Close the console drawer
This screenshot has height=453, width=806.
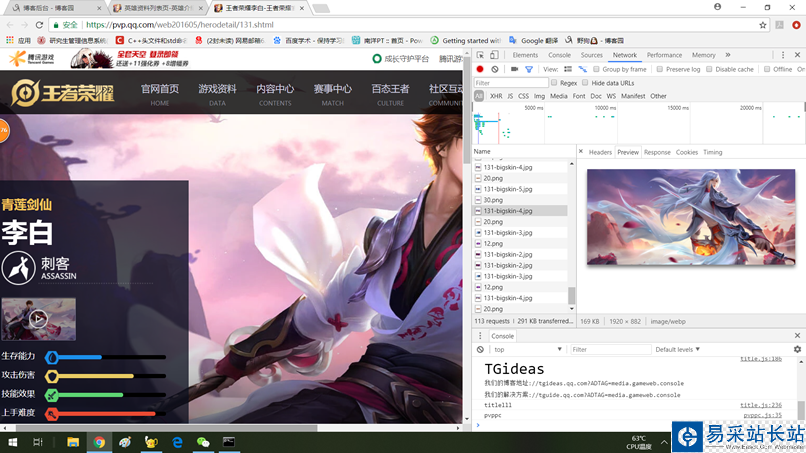pos(797,335)
